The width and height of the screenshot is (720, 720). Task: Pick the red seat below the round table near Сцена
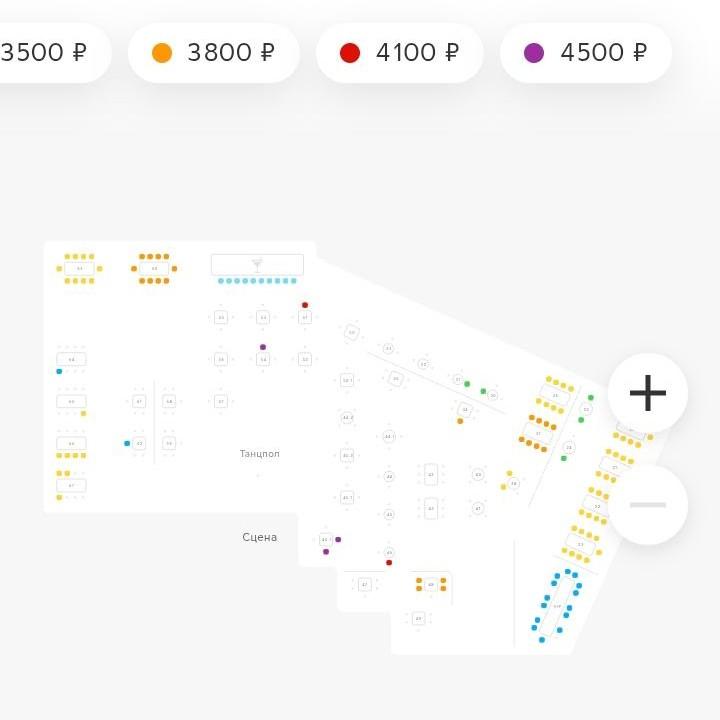(x=389, y=563)
